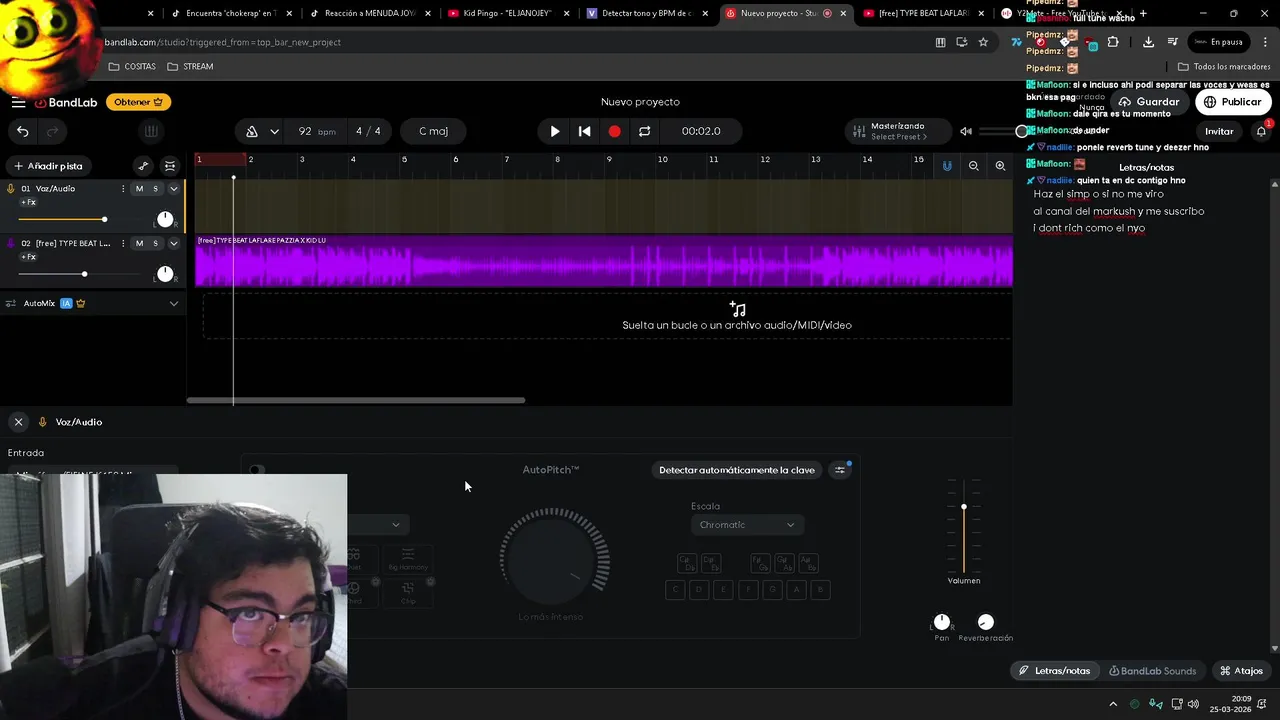Toggle the G note in AutoPitch

[x=772, y=590]
